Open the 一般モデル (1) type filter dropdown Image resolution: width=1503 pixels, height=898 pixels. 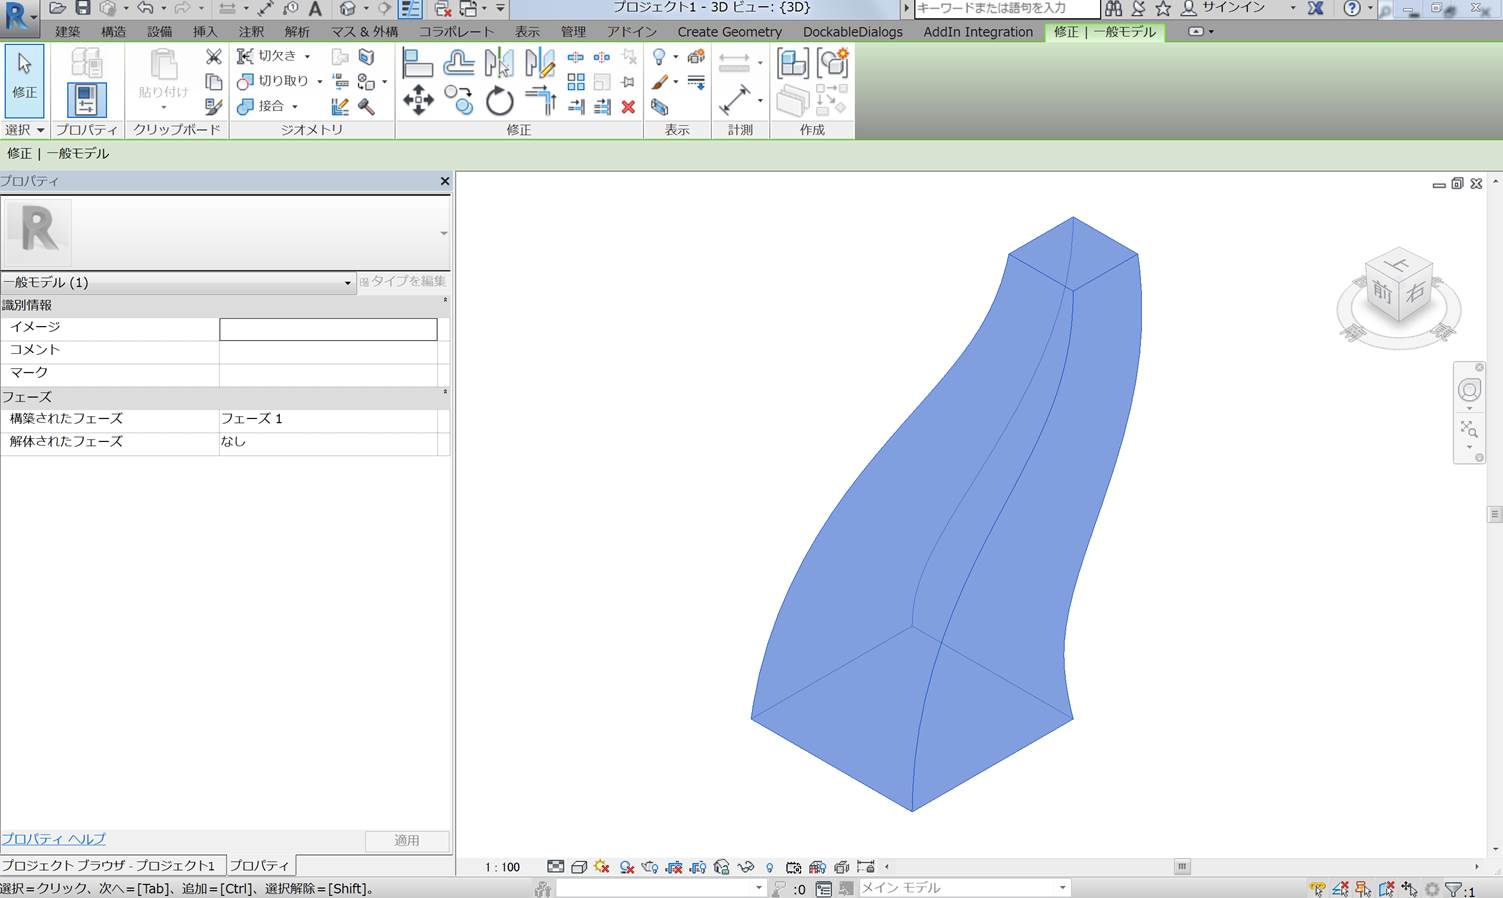click(x=347, y=283)
